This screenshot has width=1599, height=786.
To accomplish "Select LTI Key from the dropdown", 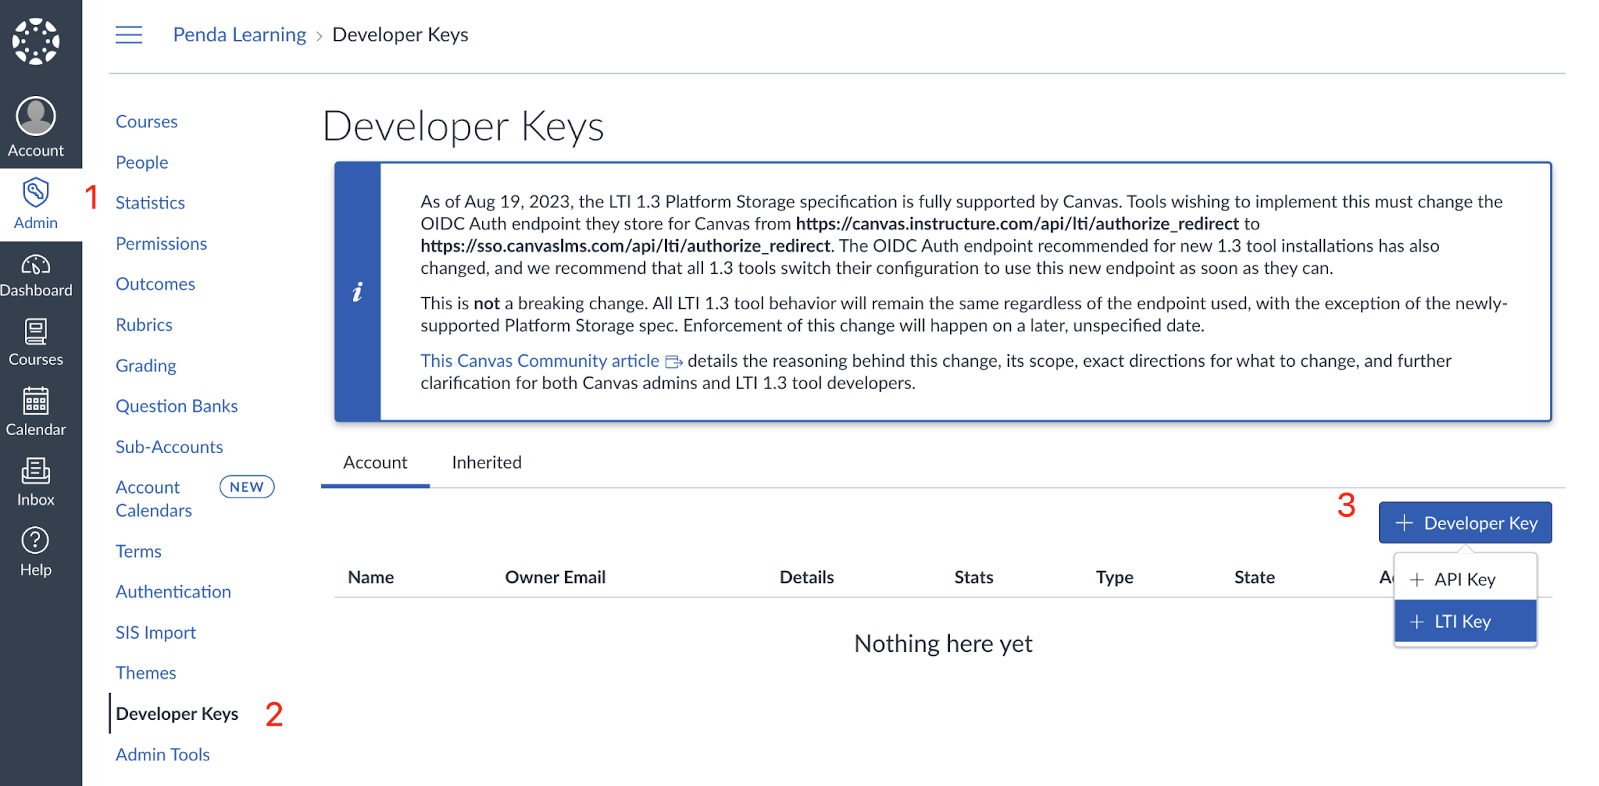I will pyautogui.click(x=1465, y=621).
